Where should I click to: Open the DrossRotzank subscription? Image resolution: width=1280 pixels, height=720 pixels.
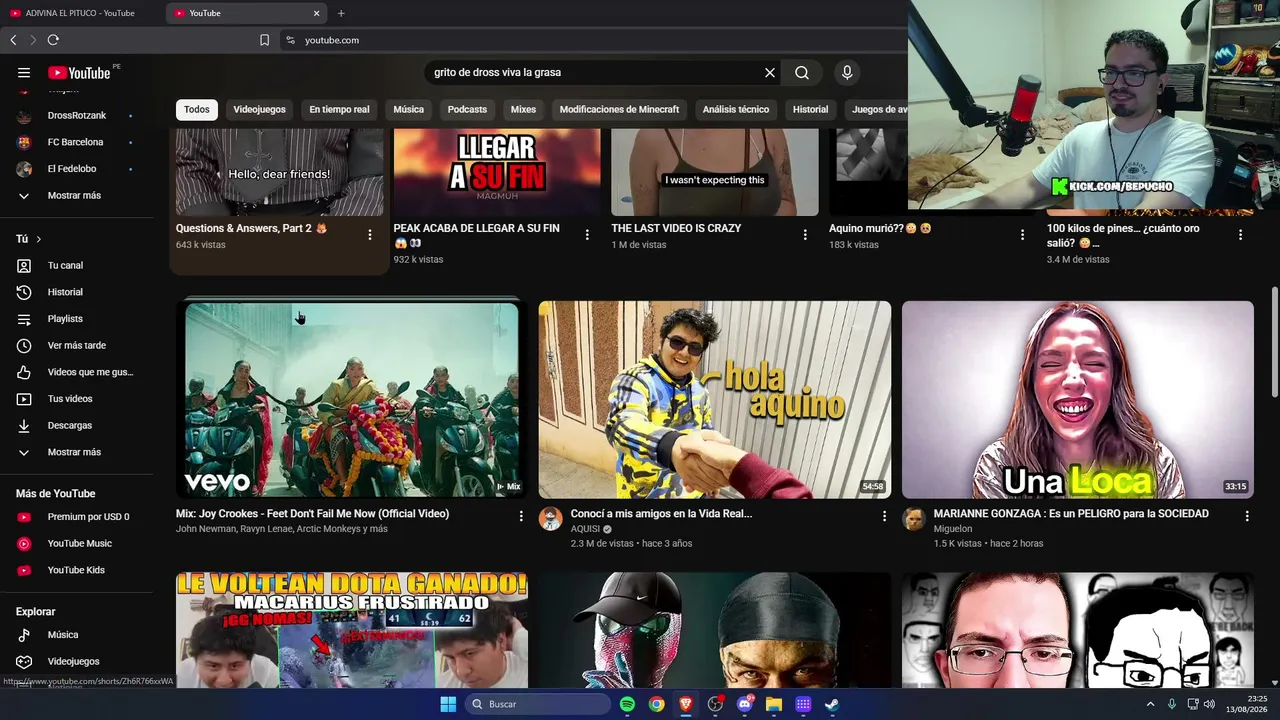tap(77, 115)
